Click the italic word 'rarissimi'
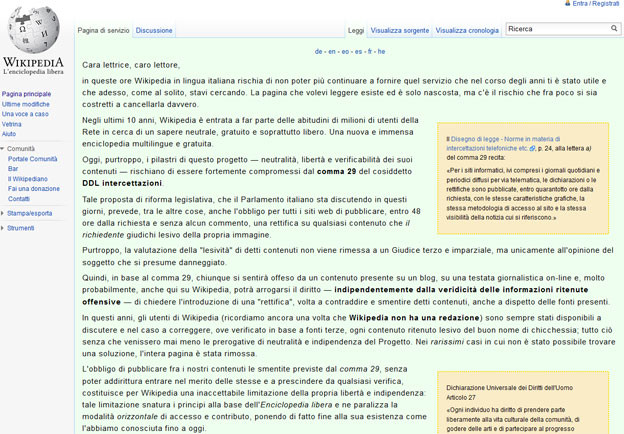The height and width of the screenshot is (434, 624). pyautogui.click(x=447, y=342)
